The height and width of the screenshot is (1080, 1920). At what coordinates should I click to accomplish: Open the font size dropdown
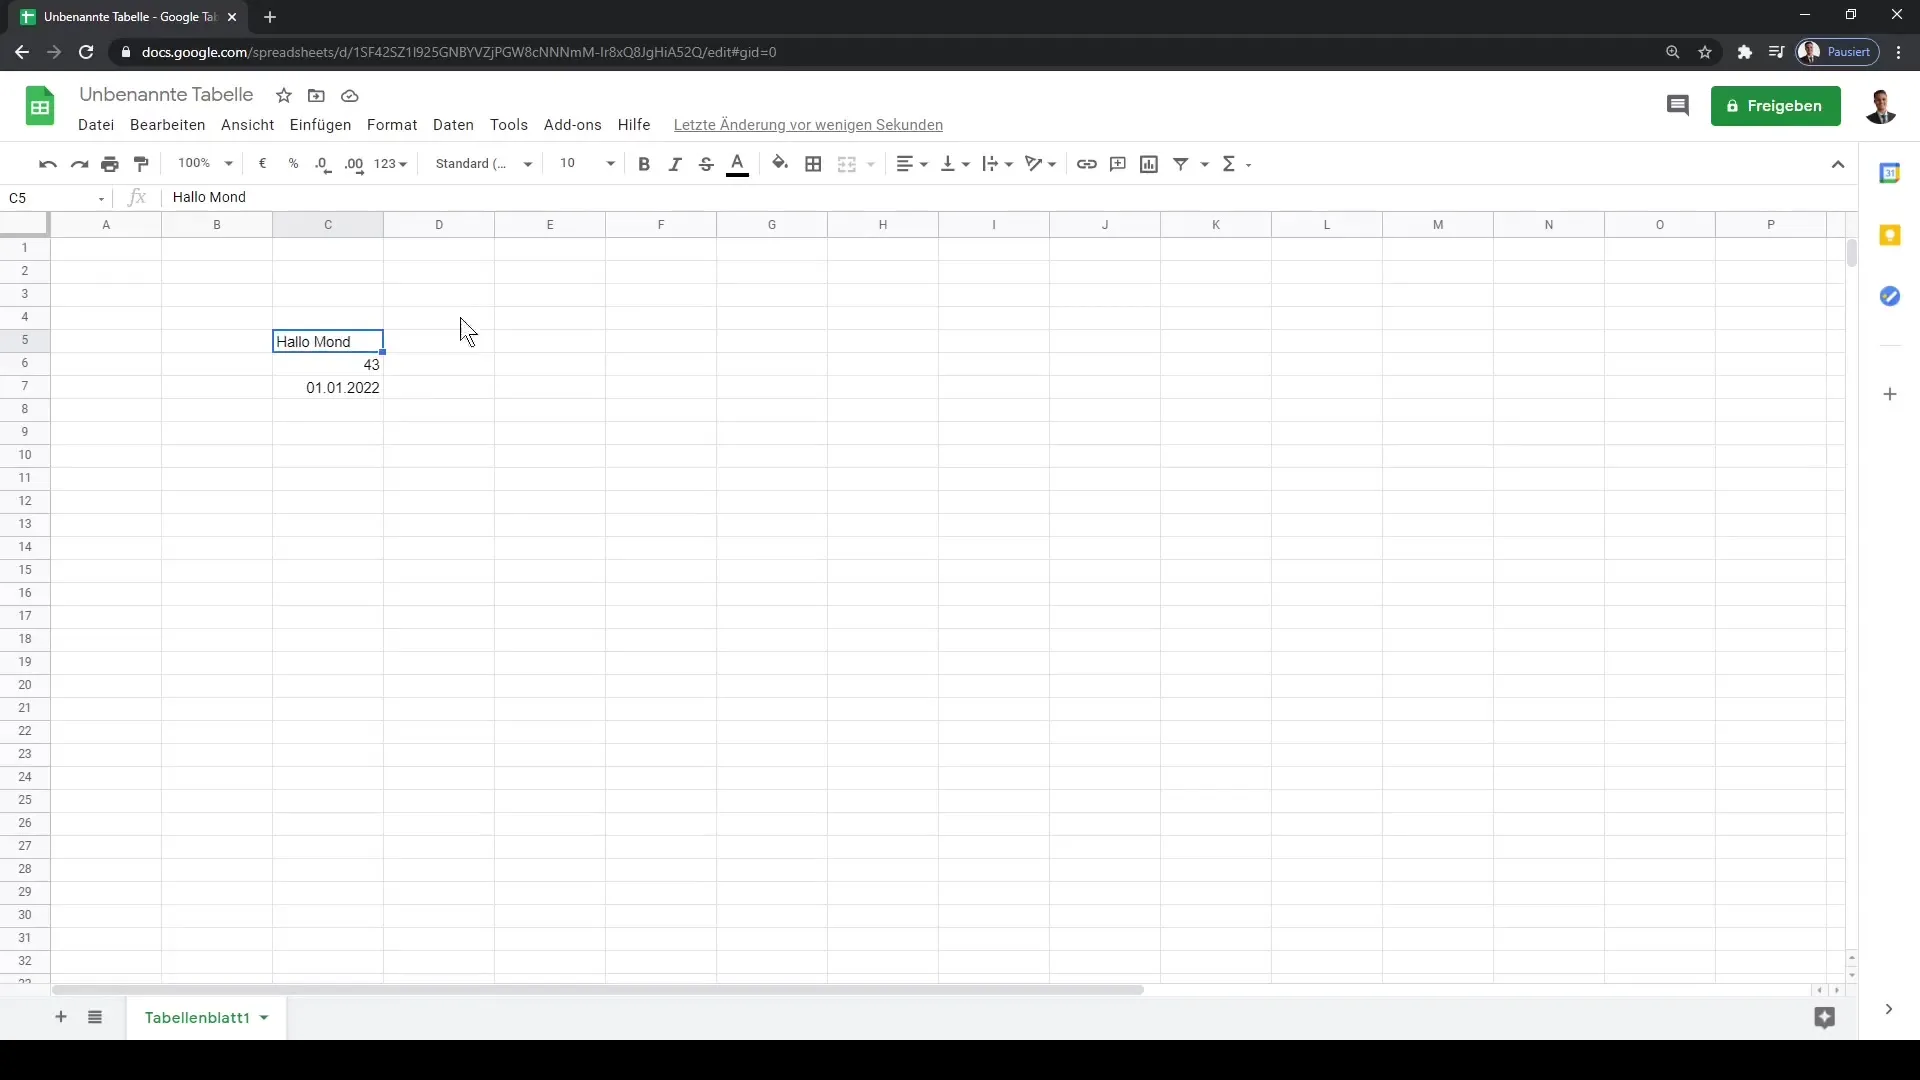pyautogui.click(x=611, y=164)
